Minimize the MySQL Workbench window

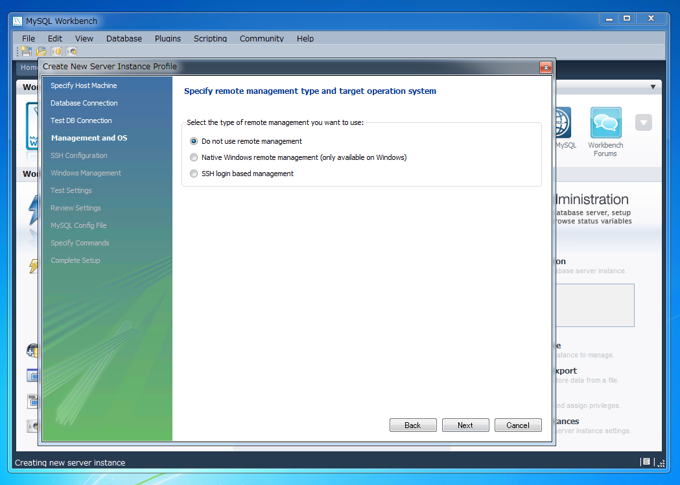(609, 19)
